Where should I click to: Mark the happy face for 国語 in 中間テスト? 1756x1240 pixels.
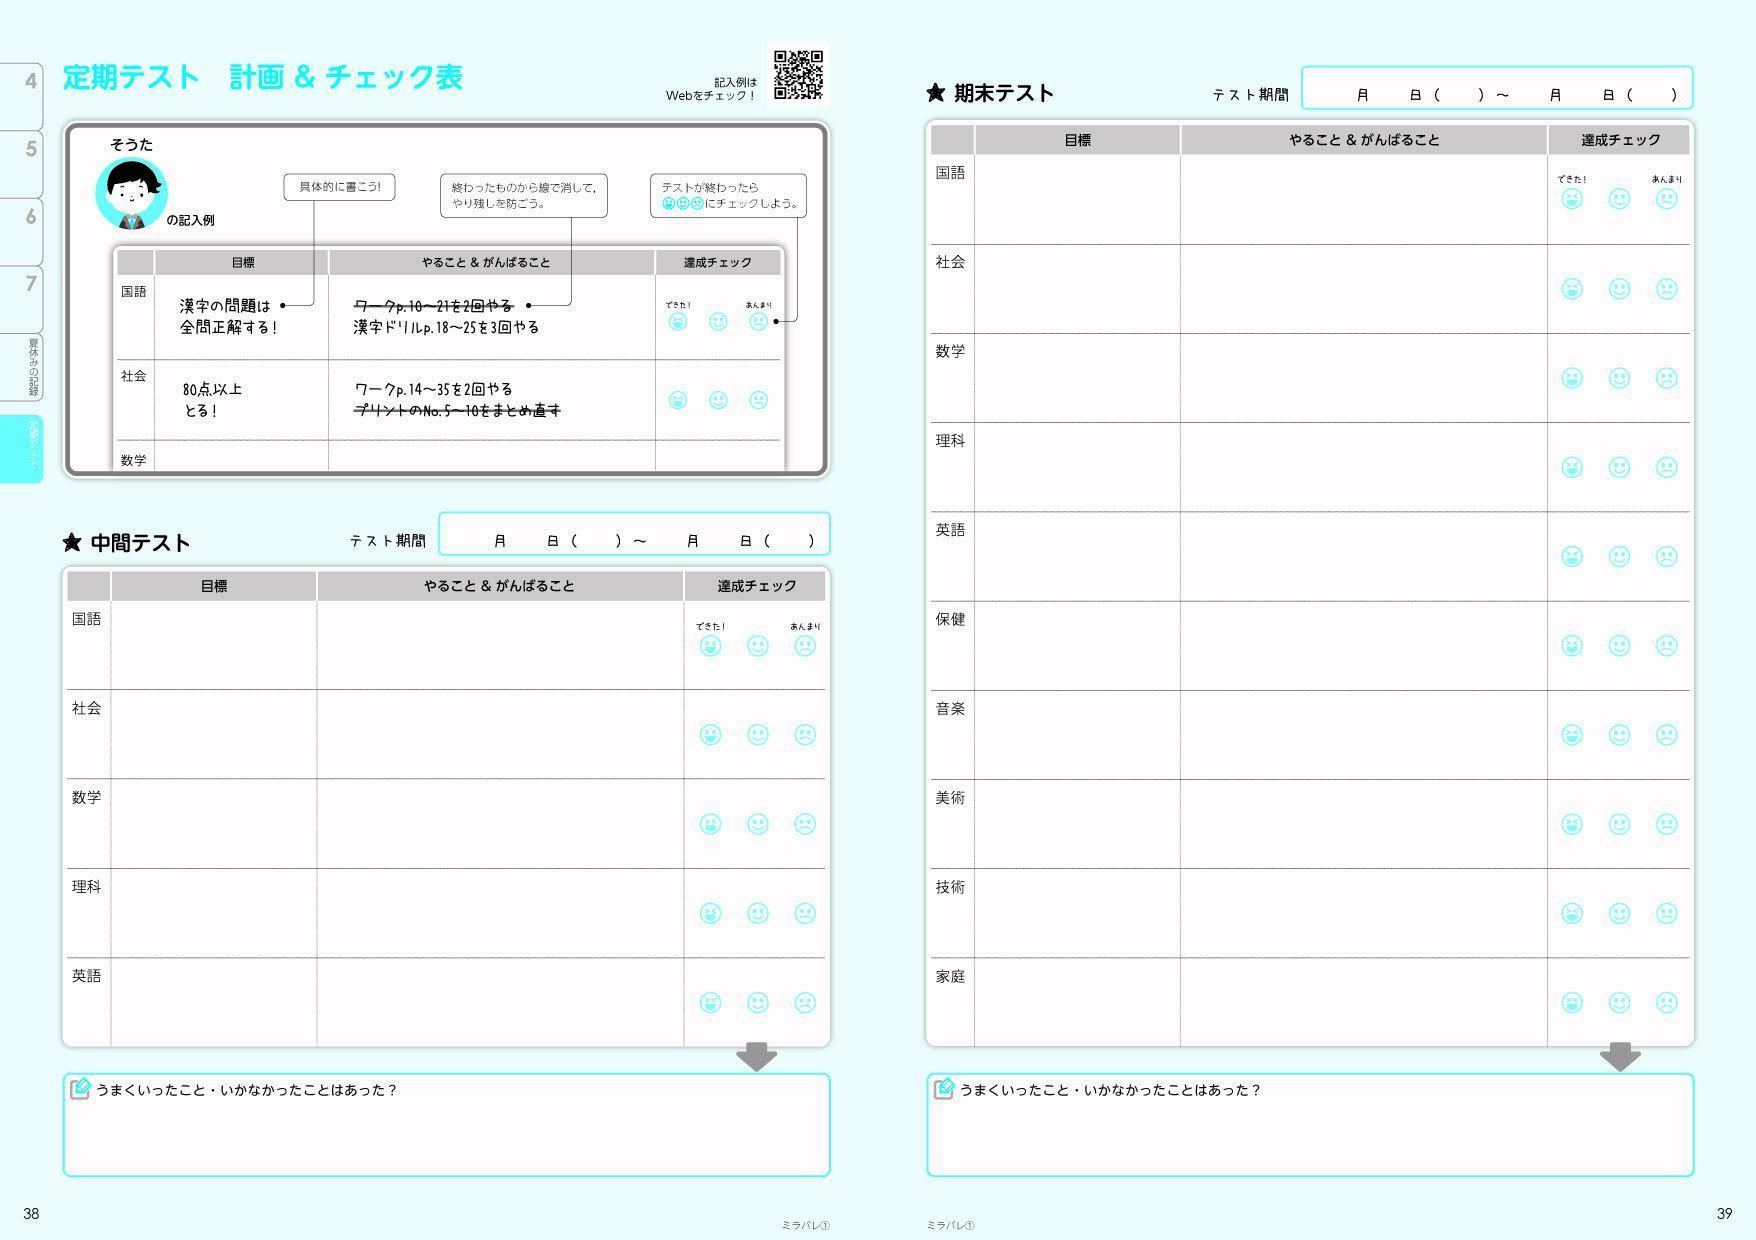pyautogui.click(x=710, y=646)
